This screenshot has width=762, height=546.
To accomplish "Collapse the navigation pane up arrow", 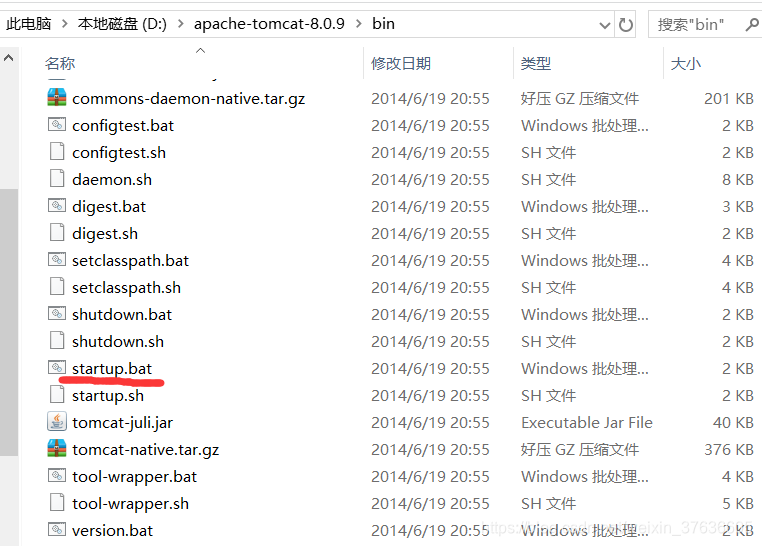I will [8, 58].
